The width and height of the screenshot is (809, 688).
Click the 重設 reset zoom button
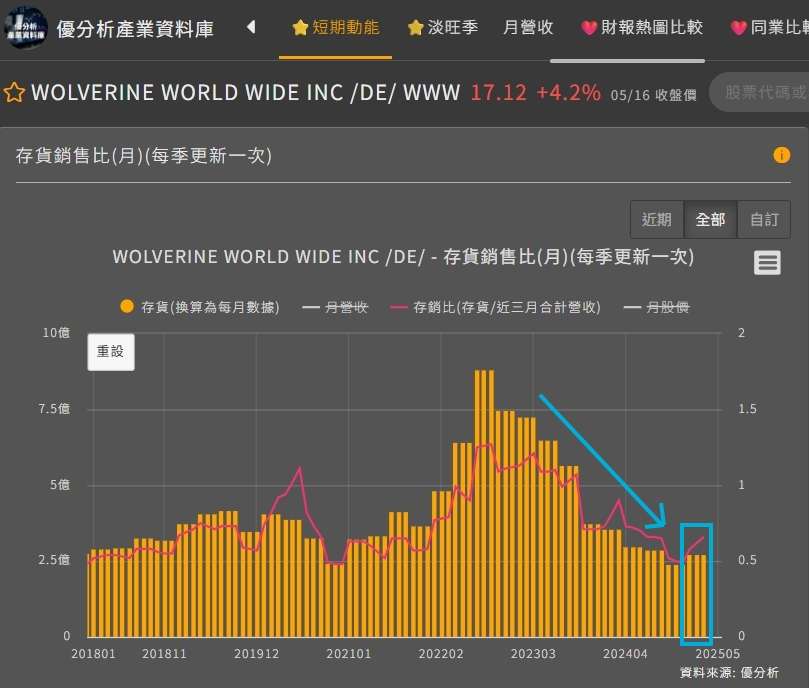(x=111, y=352)
